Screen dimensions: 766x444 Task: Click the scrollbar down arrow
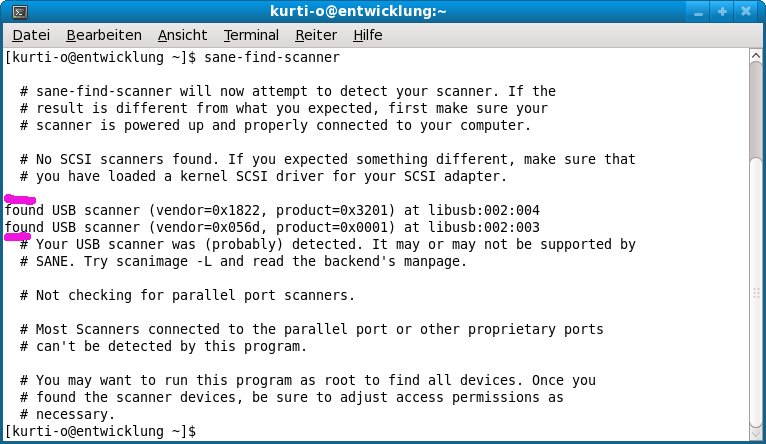point(756,431)
